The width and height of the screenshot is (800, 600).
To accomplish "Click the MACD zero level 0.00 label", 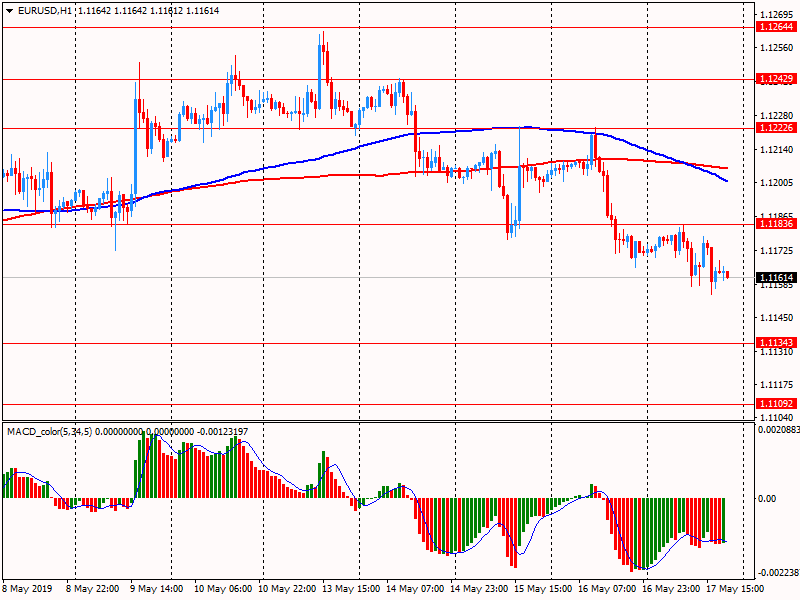I will (766, 498).
